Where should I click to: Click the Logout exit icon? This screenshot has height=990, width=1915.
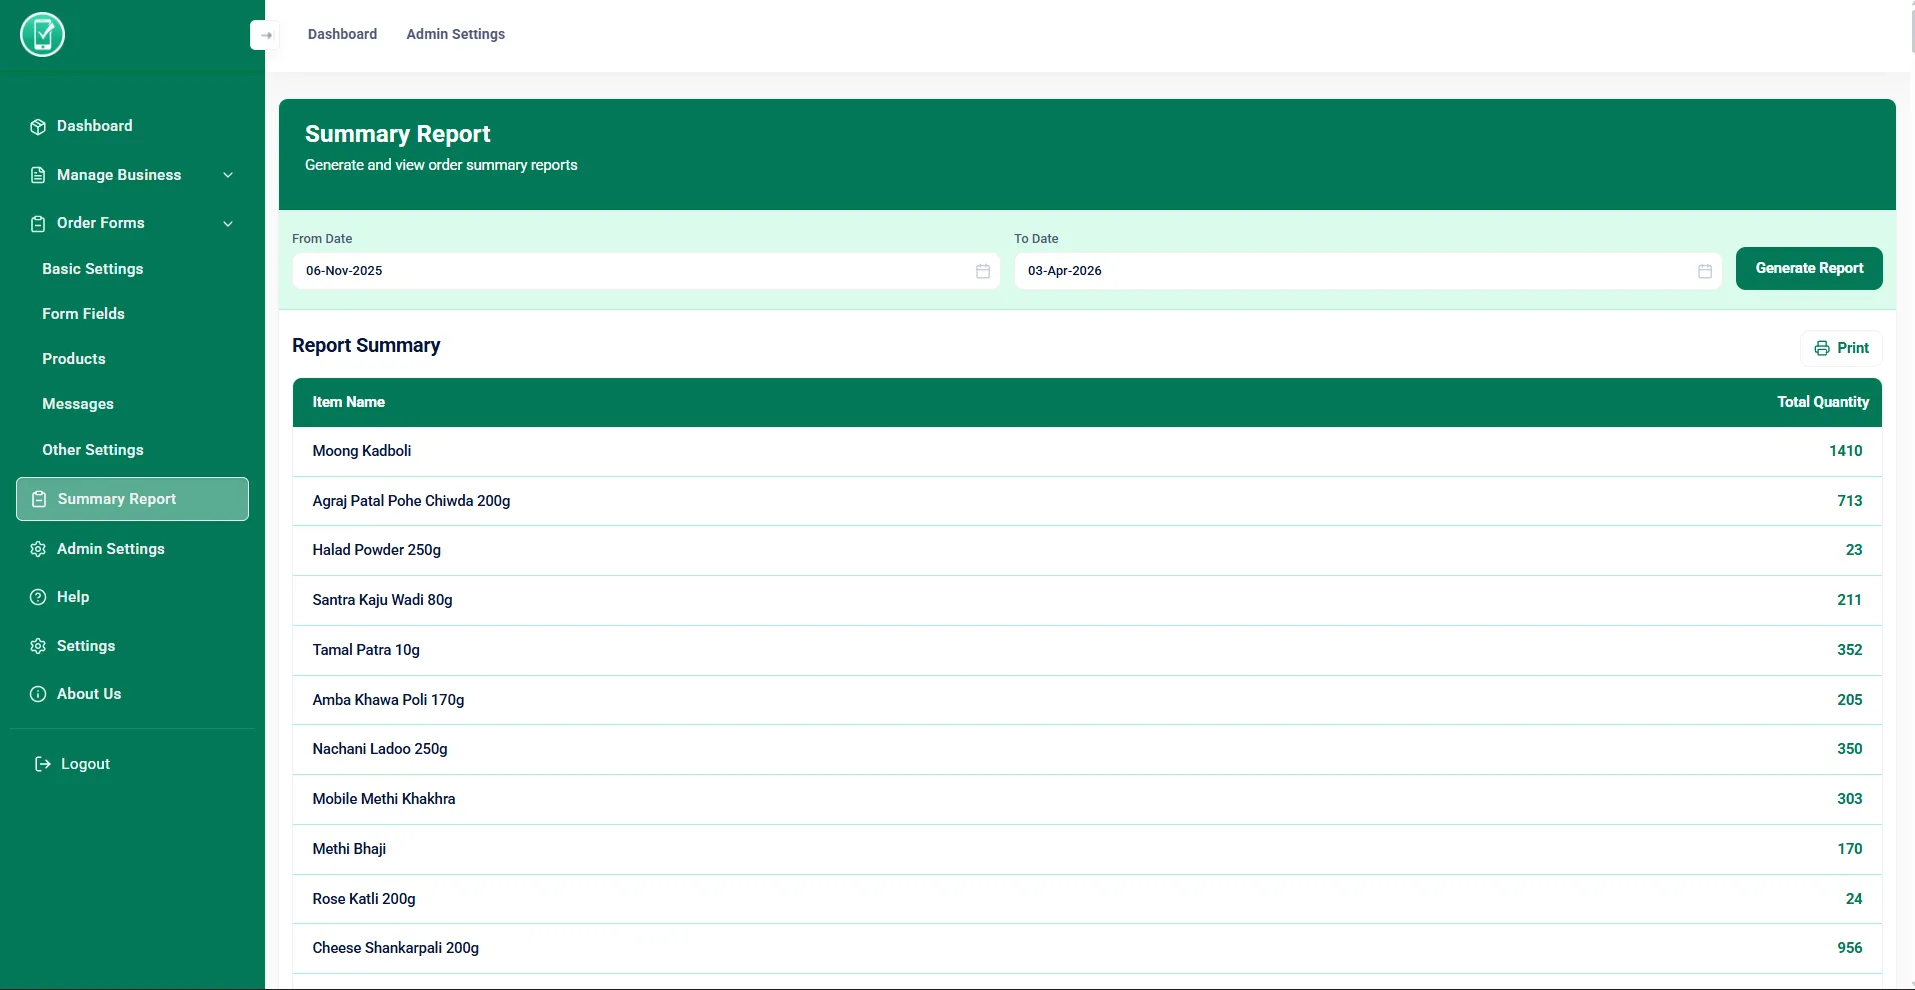point(43,764)
